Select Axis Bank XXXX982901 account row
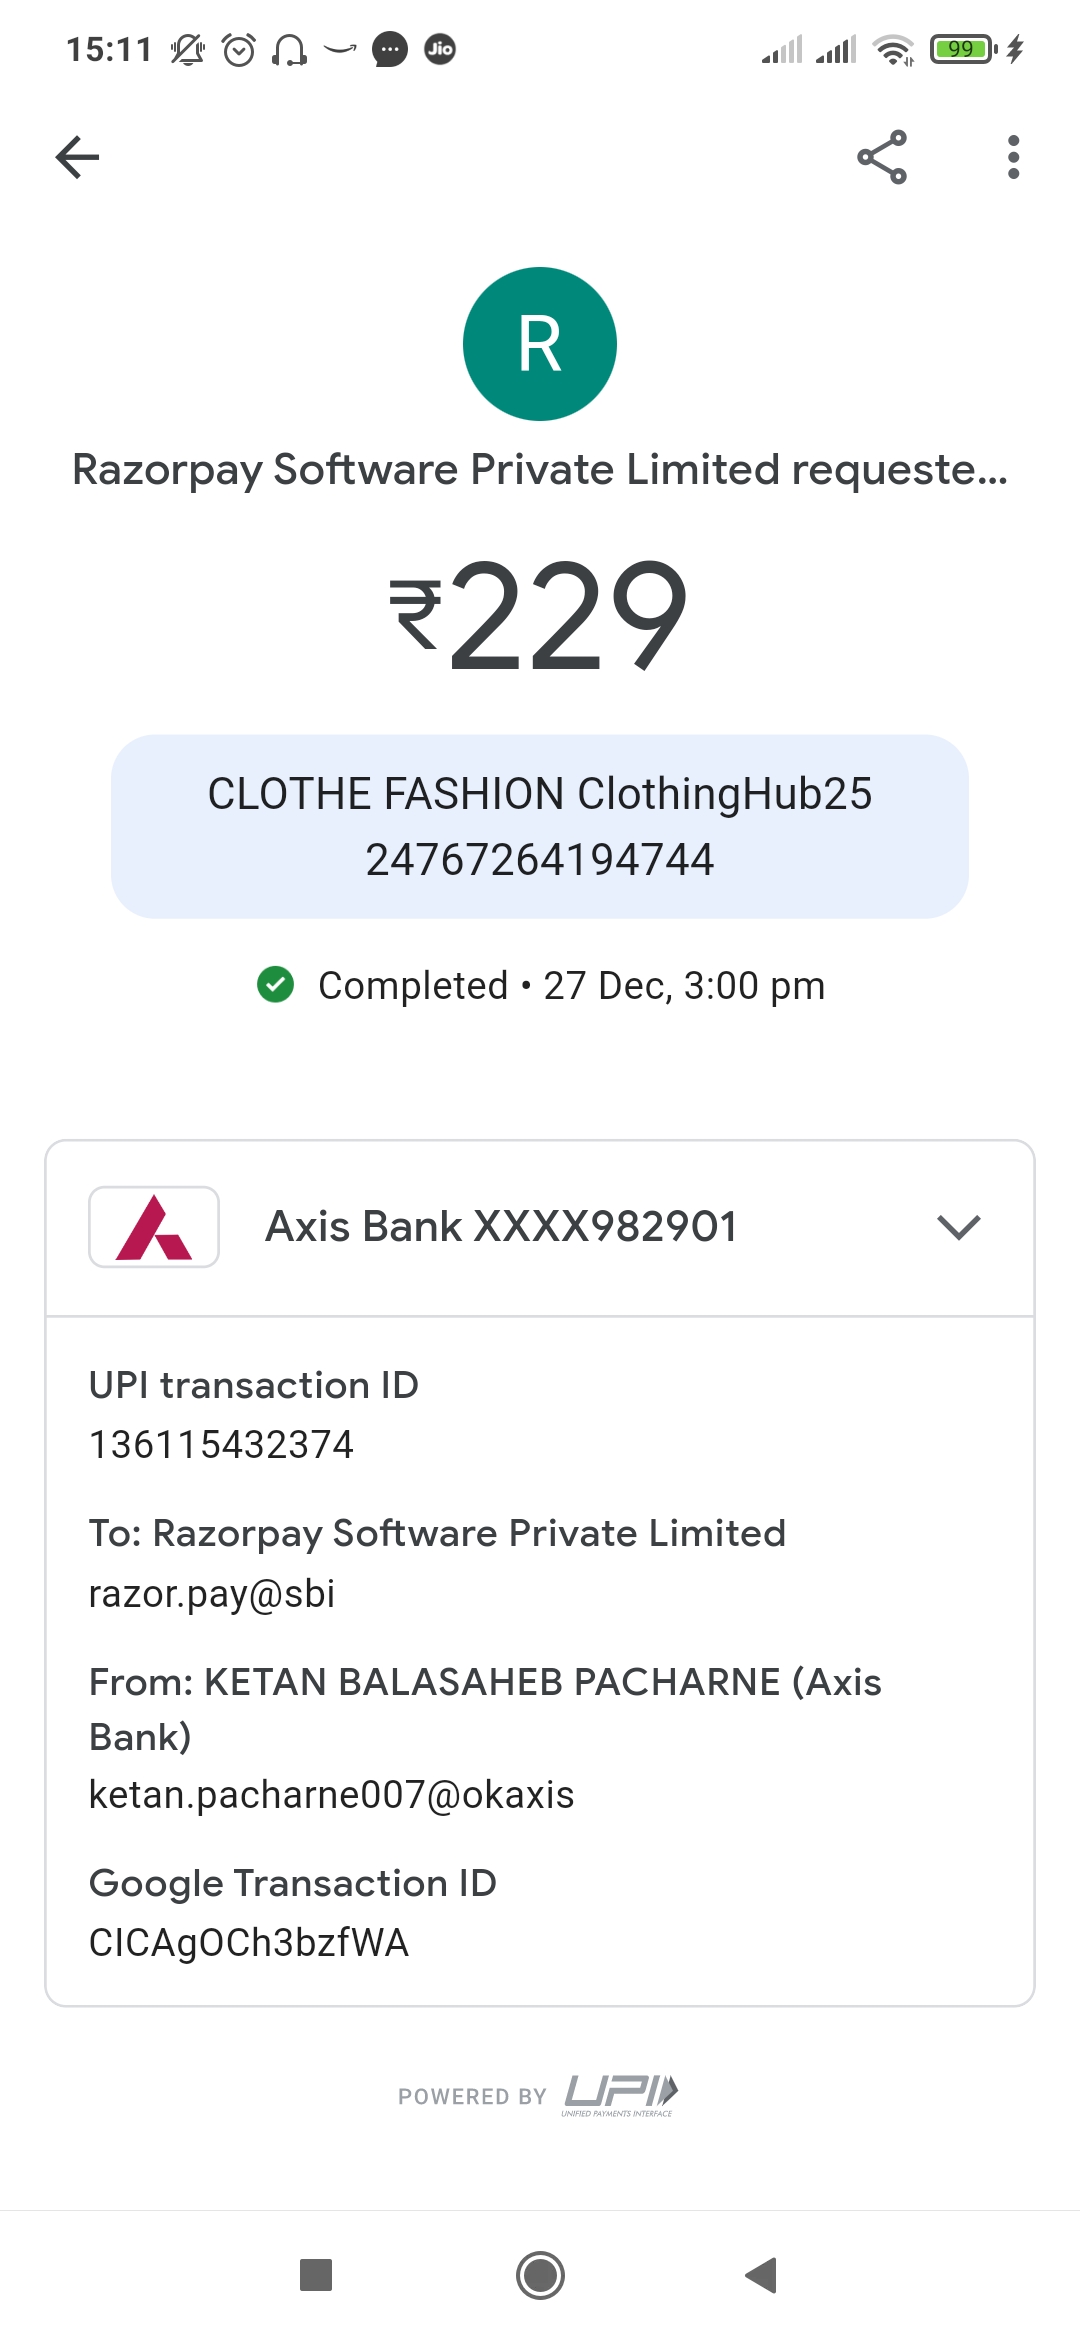The height and width of the screenshot is (2340, 1080). tap(500, 1227)
